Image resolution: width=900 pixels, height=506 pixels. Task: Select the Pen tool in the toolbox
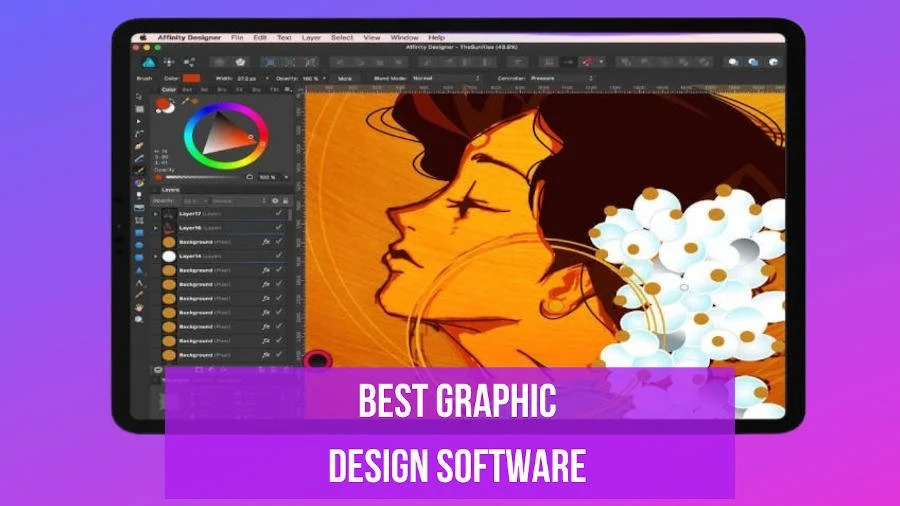pos(139,134)
